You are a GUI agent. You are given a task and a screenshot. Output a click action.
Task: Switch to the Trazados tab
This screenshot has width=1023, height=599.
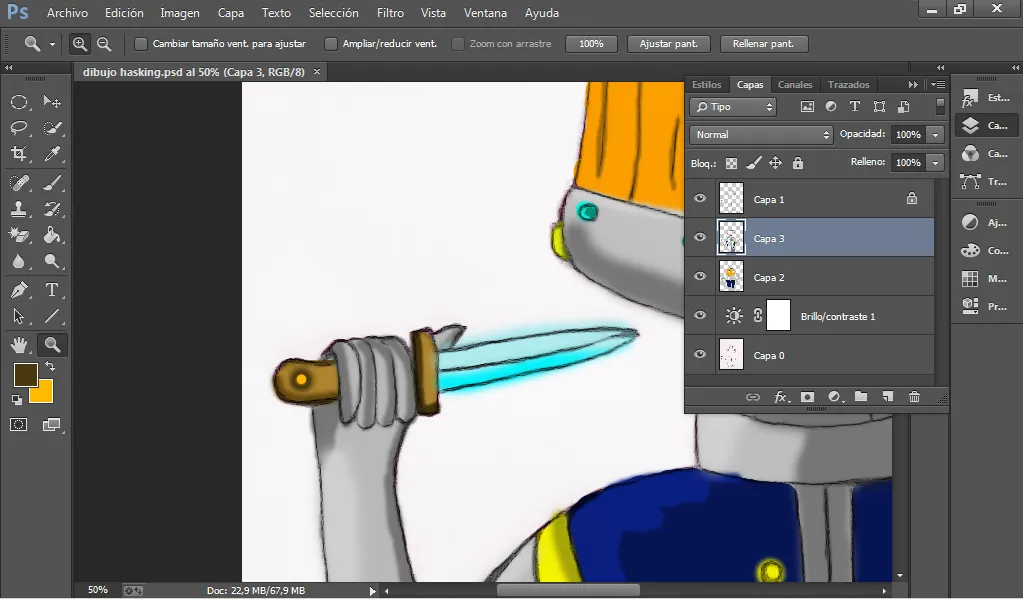(848, 85)
